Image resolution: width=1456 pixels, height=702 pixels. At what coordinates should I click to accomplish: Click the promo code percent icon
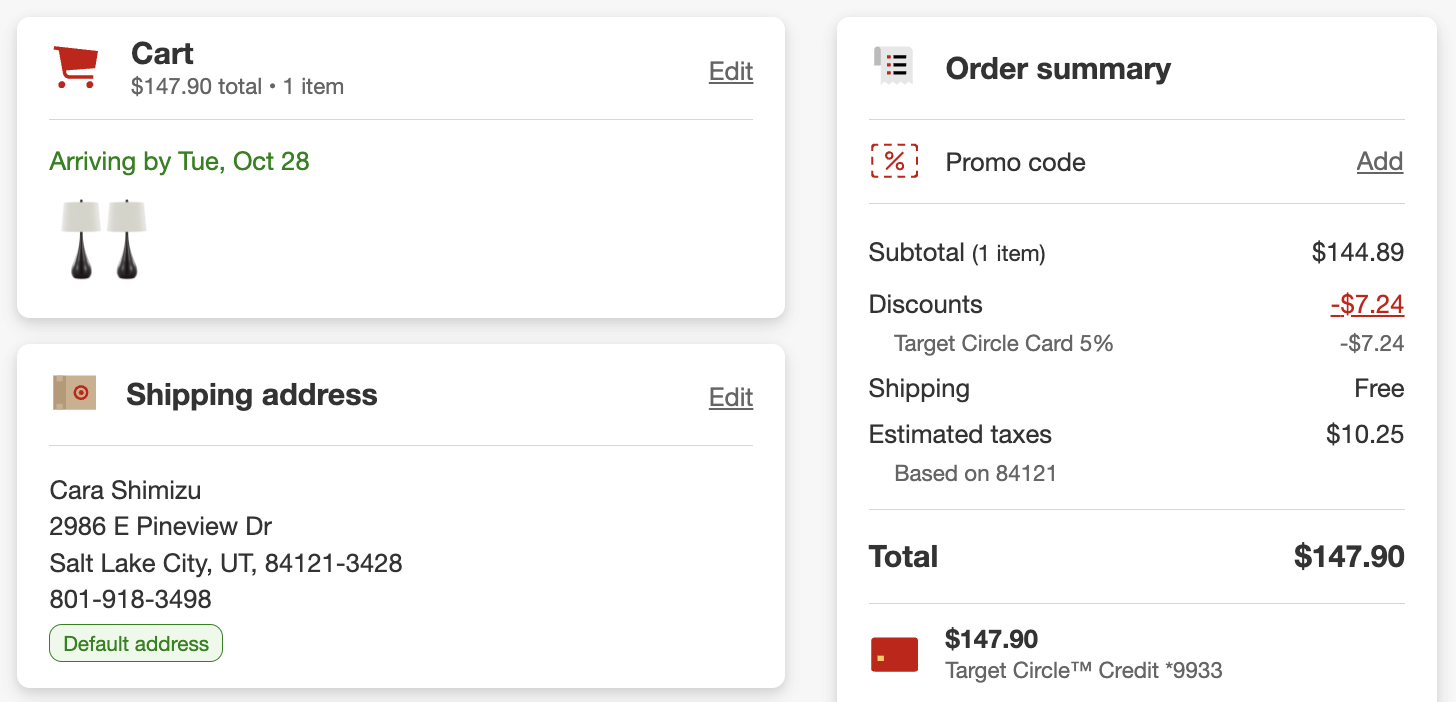tap(894, 161)
